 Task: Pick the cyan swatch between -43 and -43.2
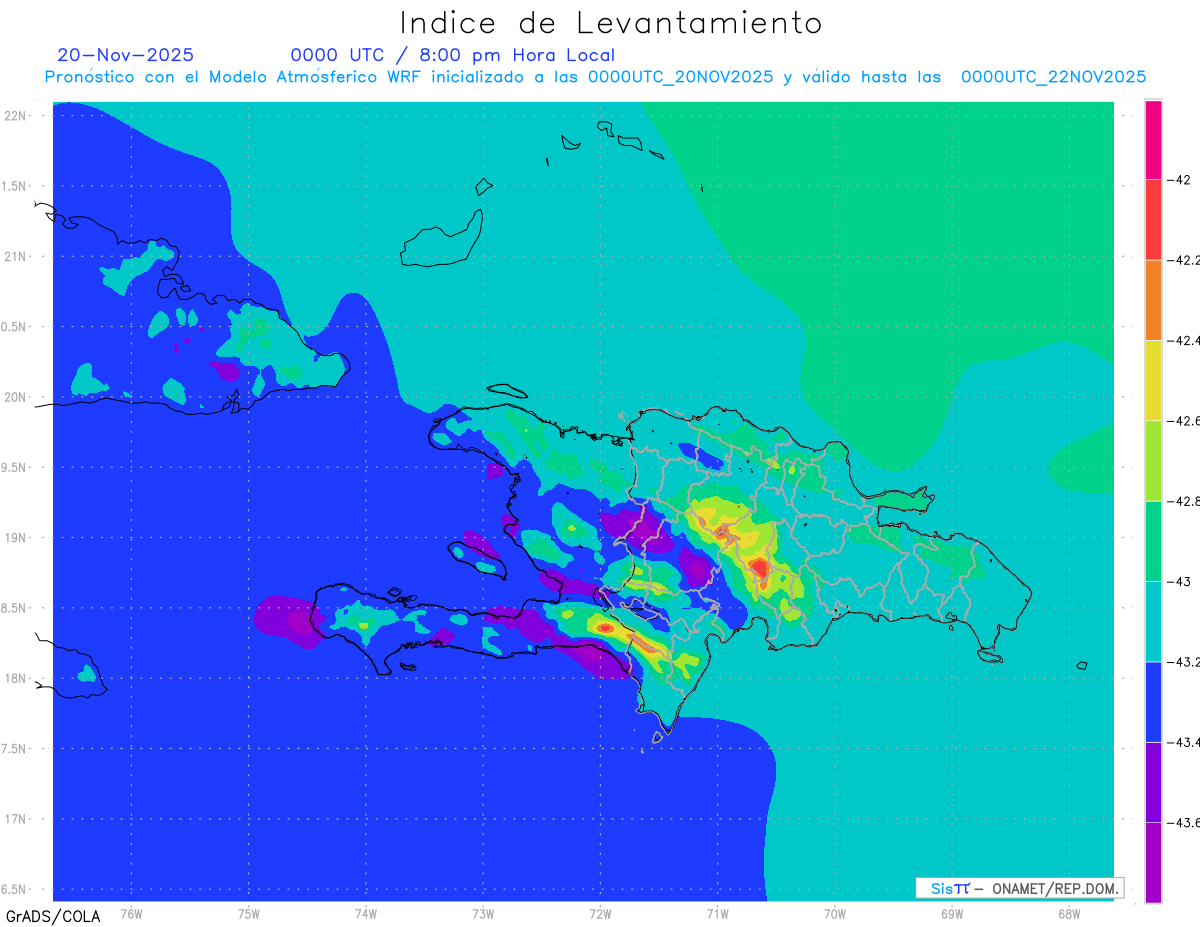click(x=1153, y=621)
